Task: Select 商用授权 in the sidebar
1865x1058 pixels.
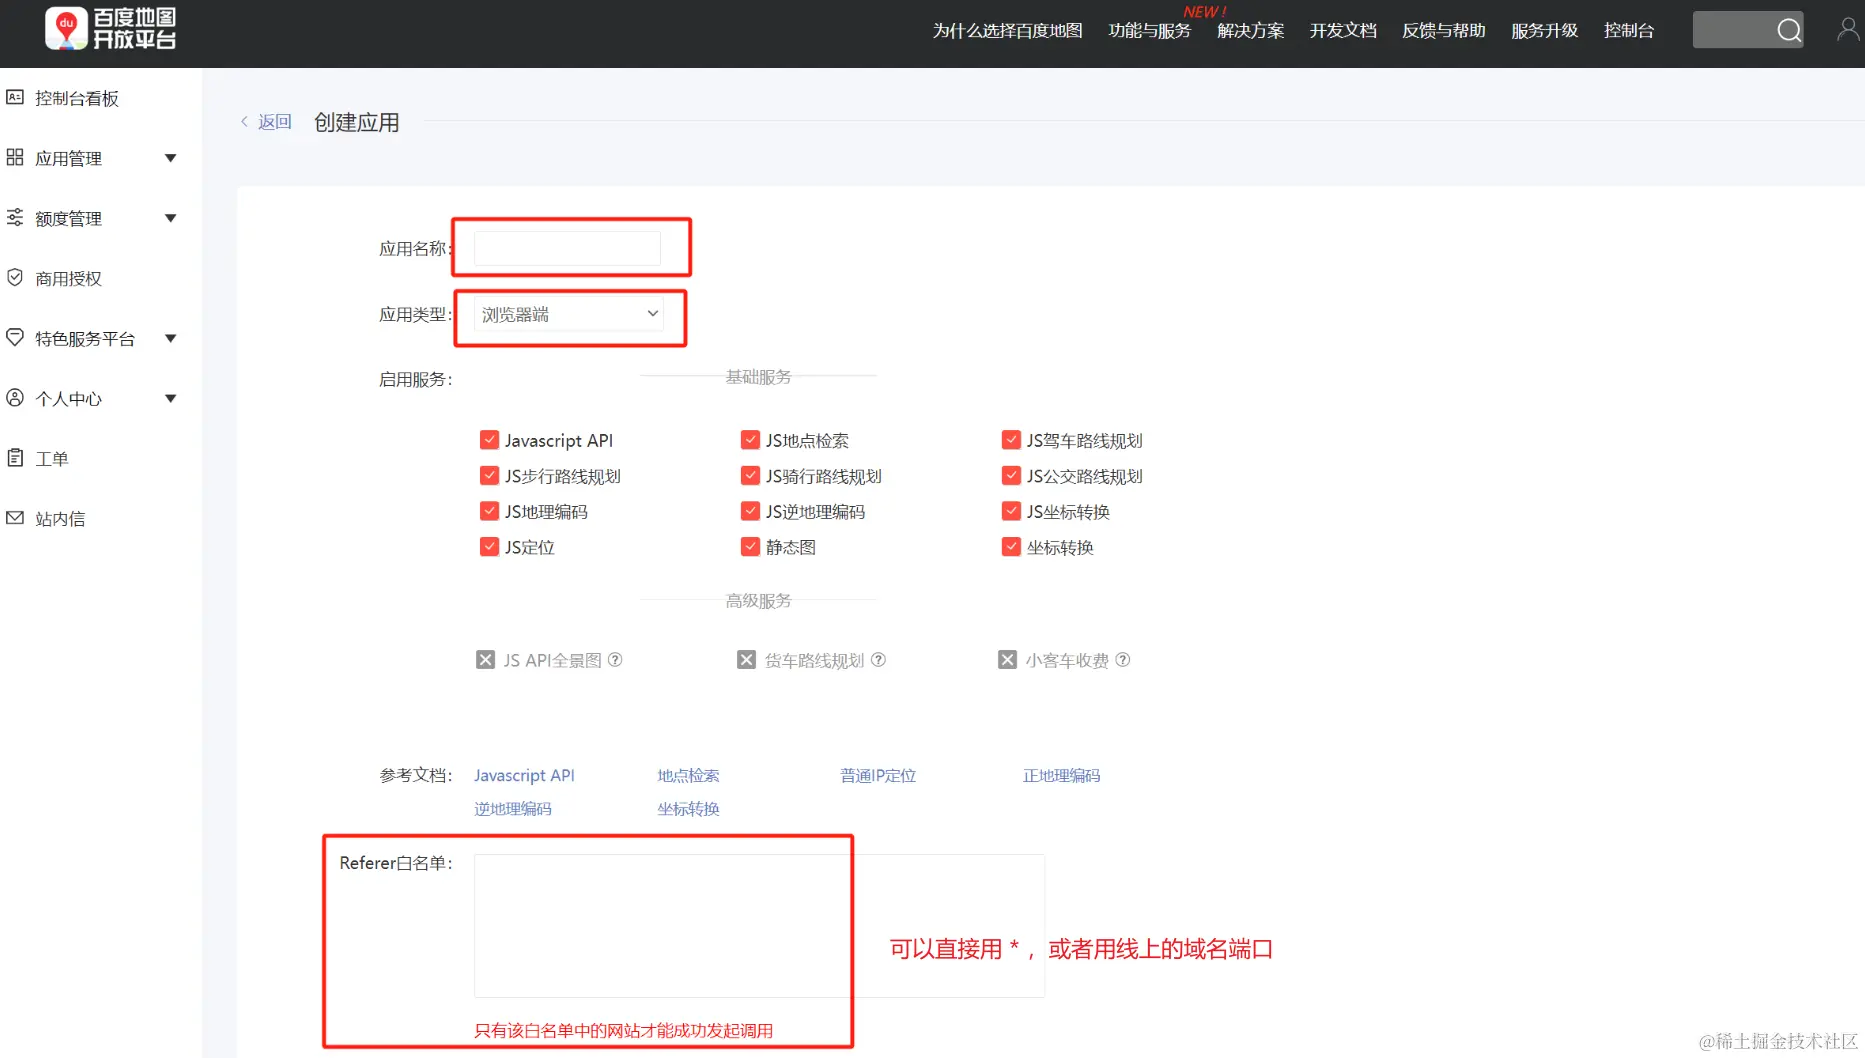Action: [x=68, y=278]
